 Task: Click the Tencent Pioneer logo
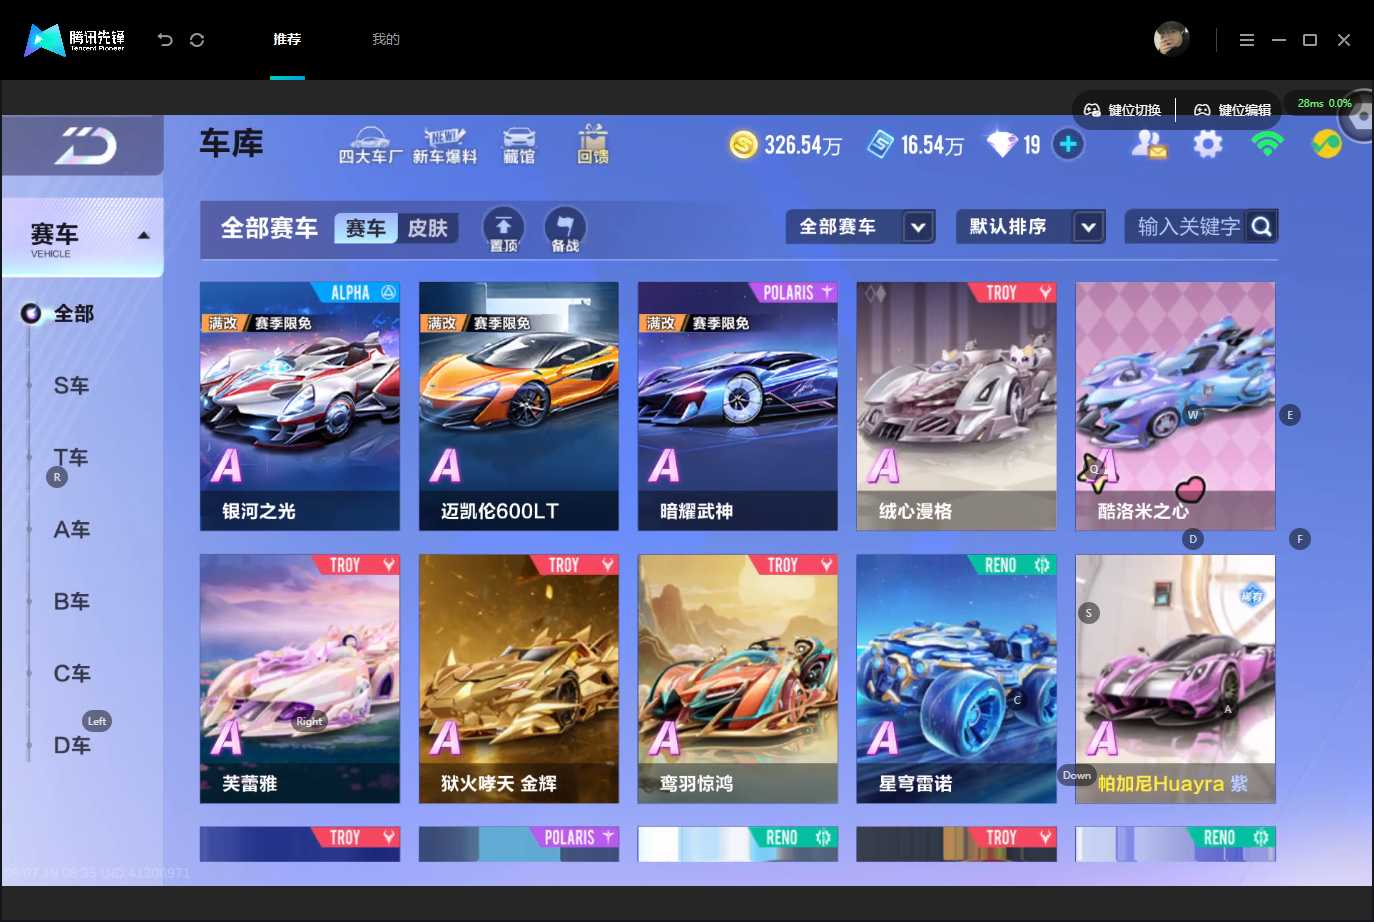[x=75, y=40]
